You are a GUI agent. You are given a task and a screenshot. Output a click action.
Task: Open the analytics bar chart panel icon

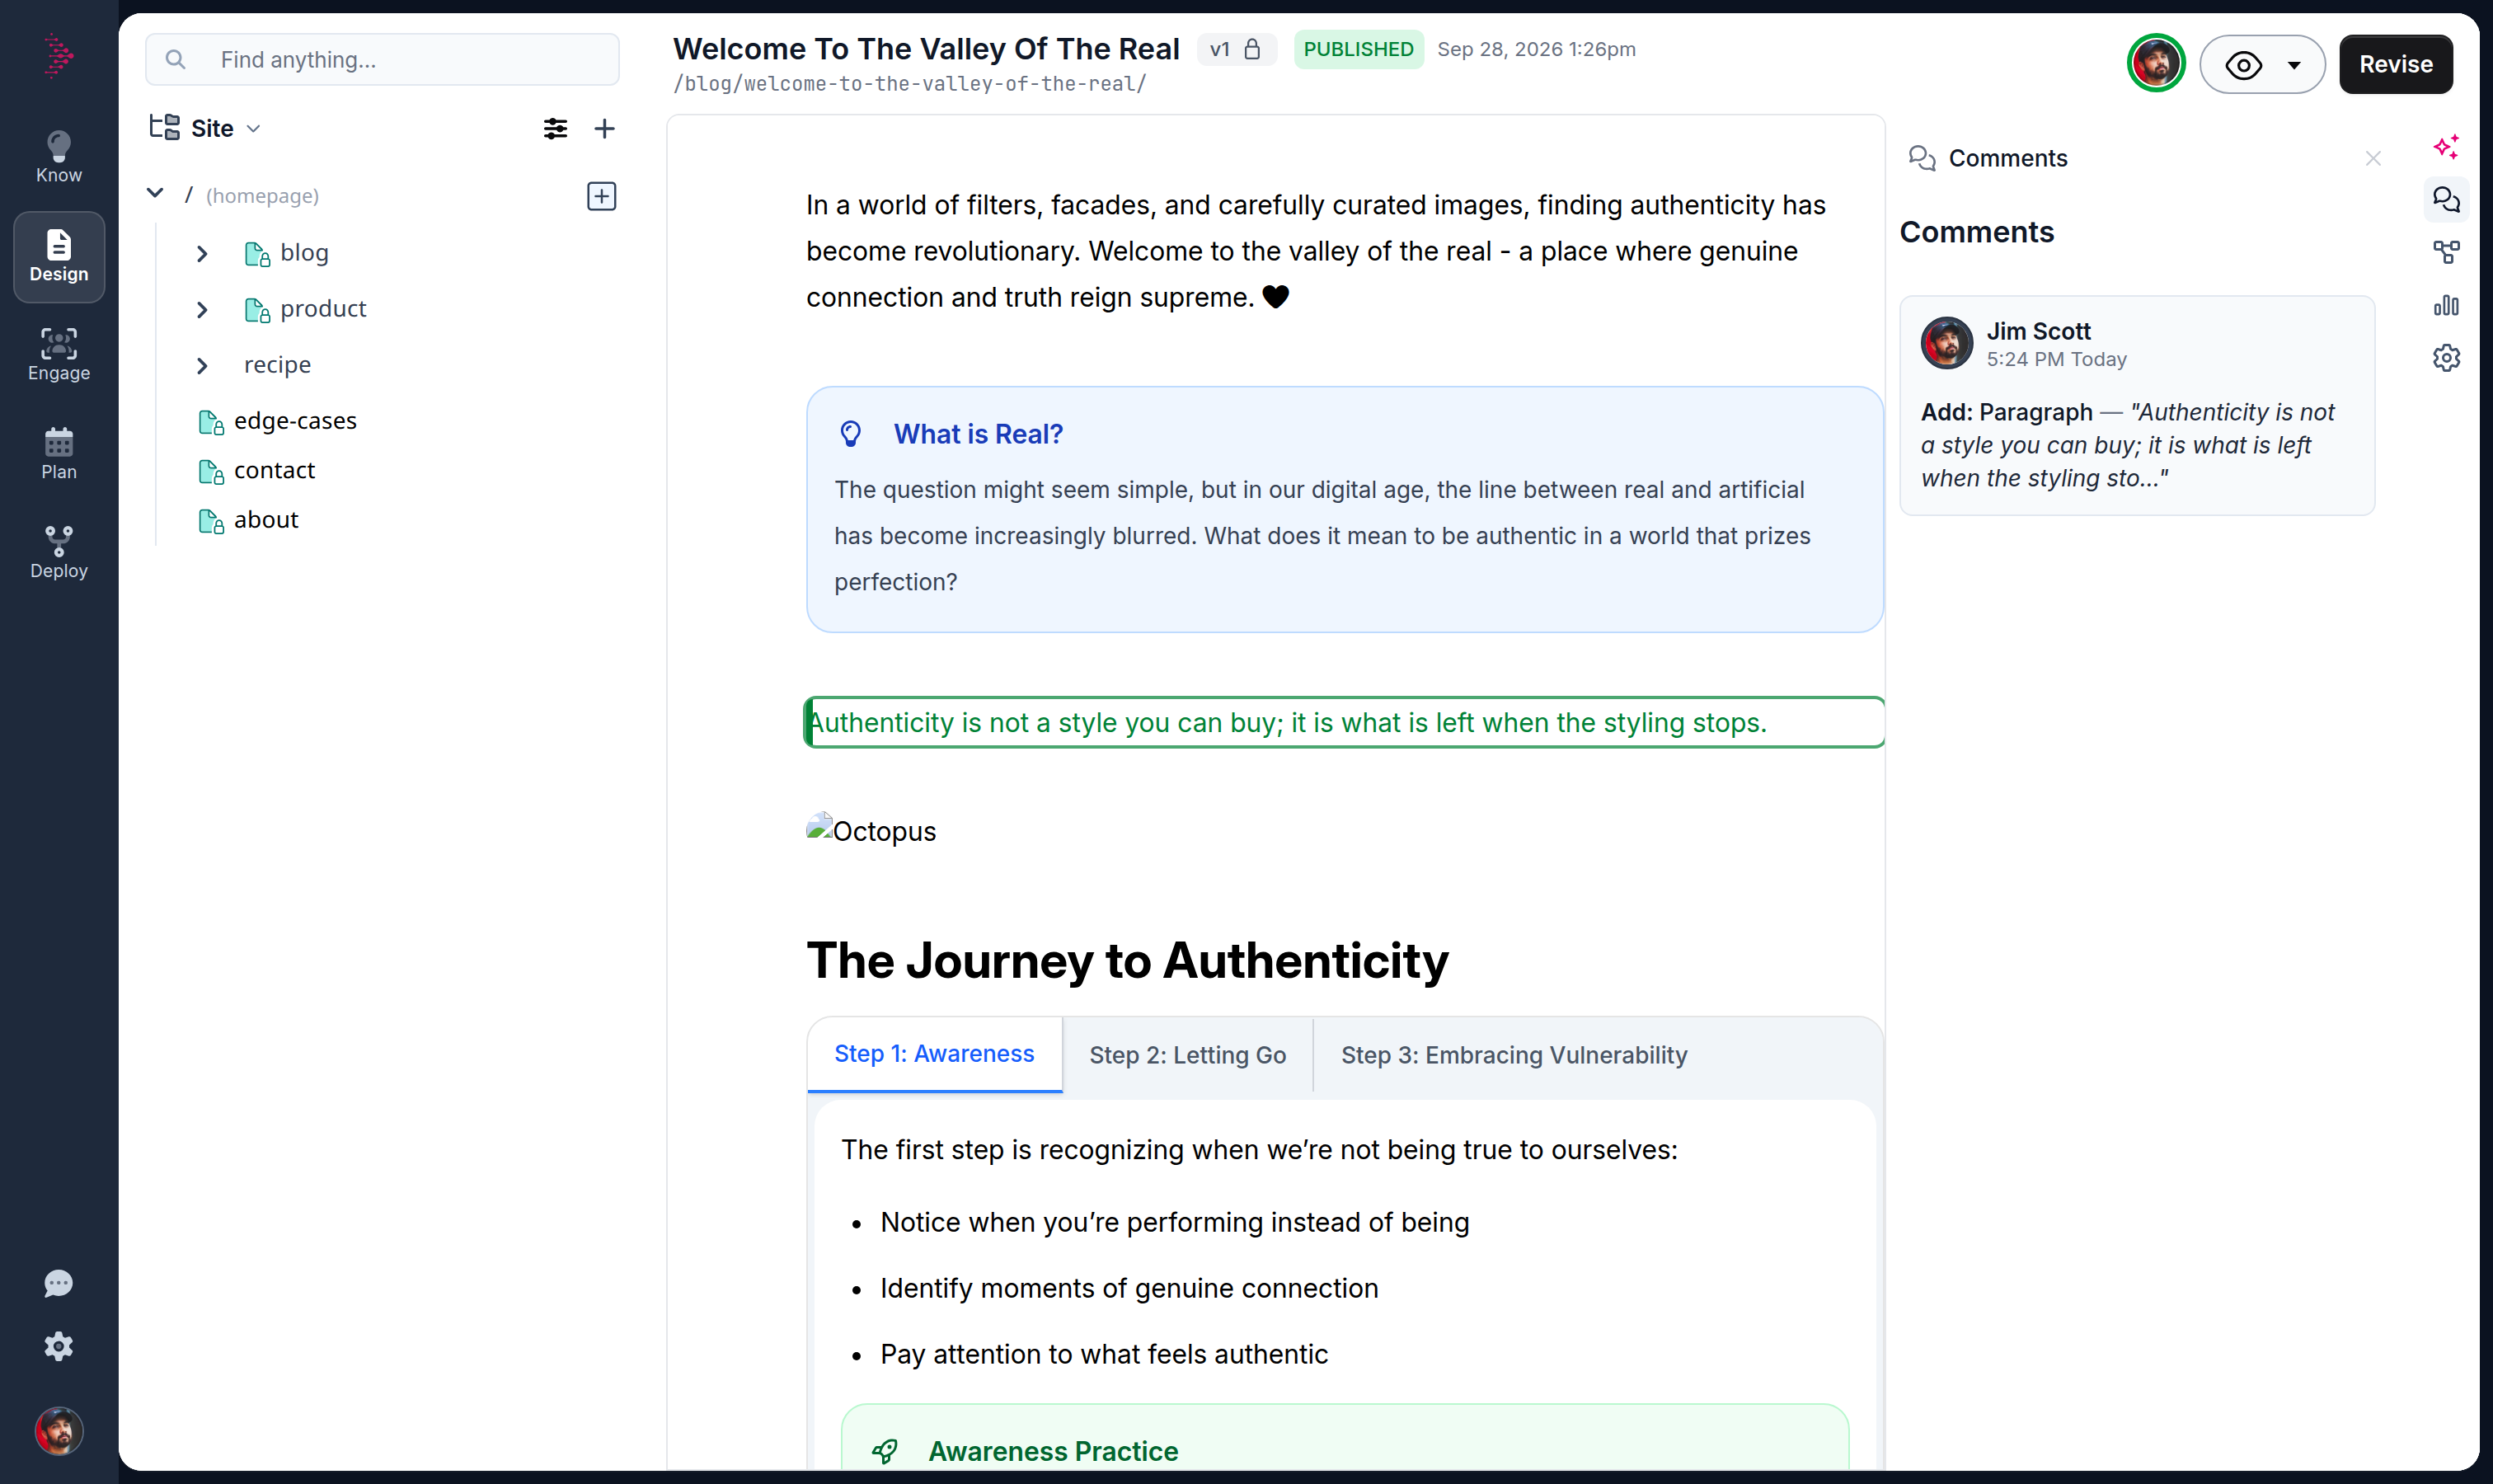click(2446, 305)
